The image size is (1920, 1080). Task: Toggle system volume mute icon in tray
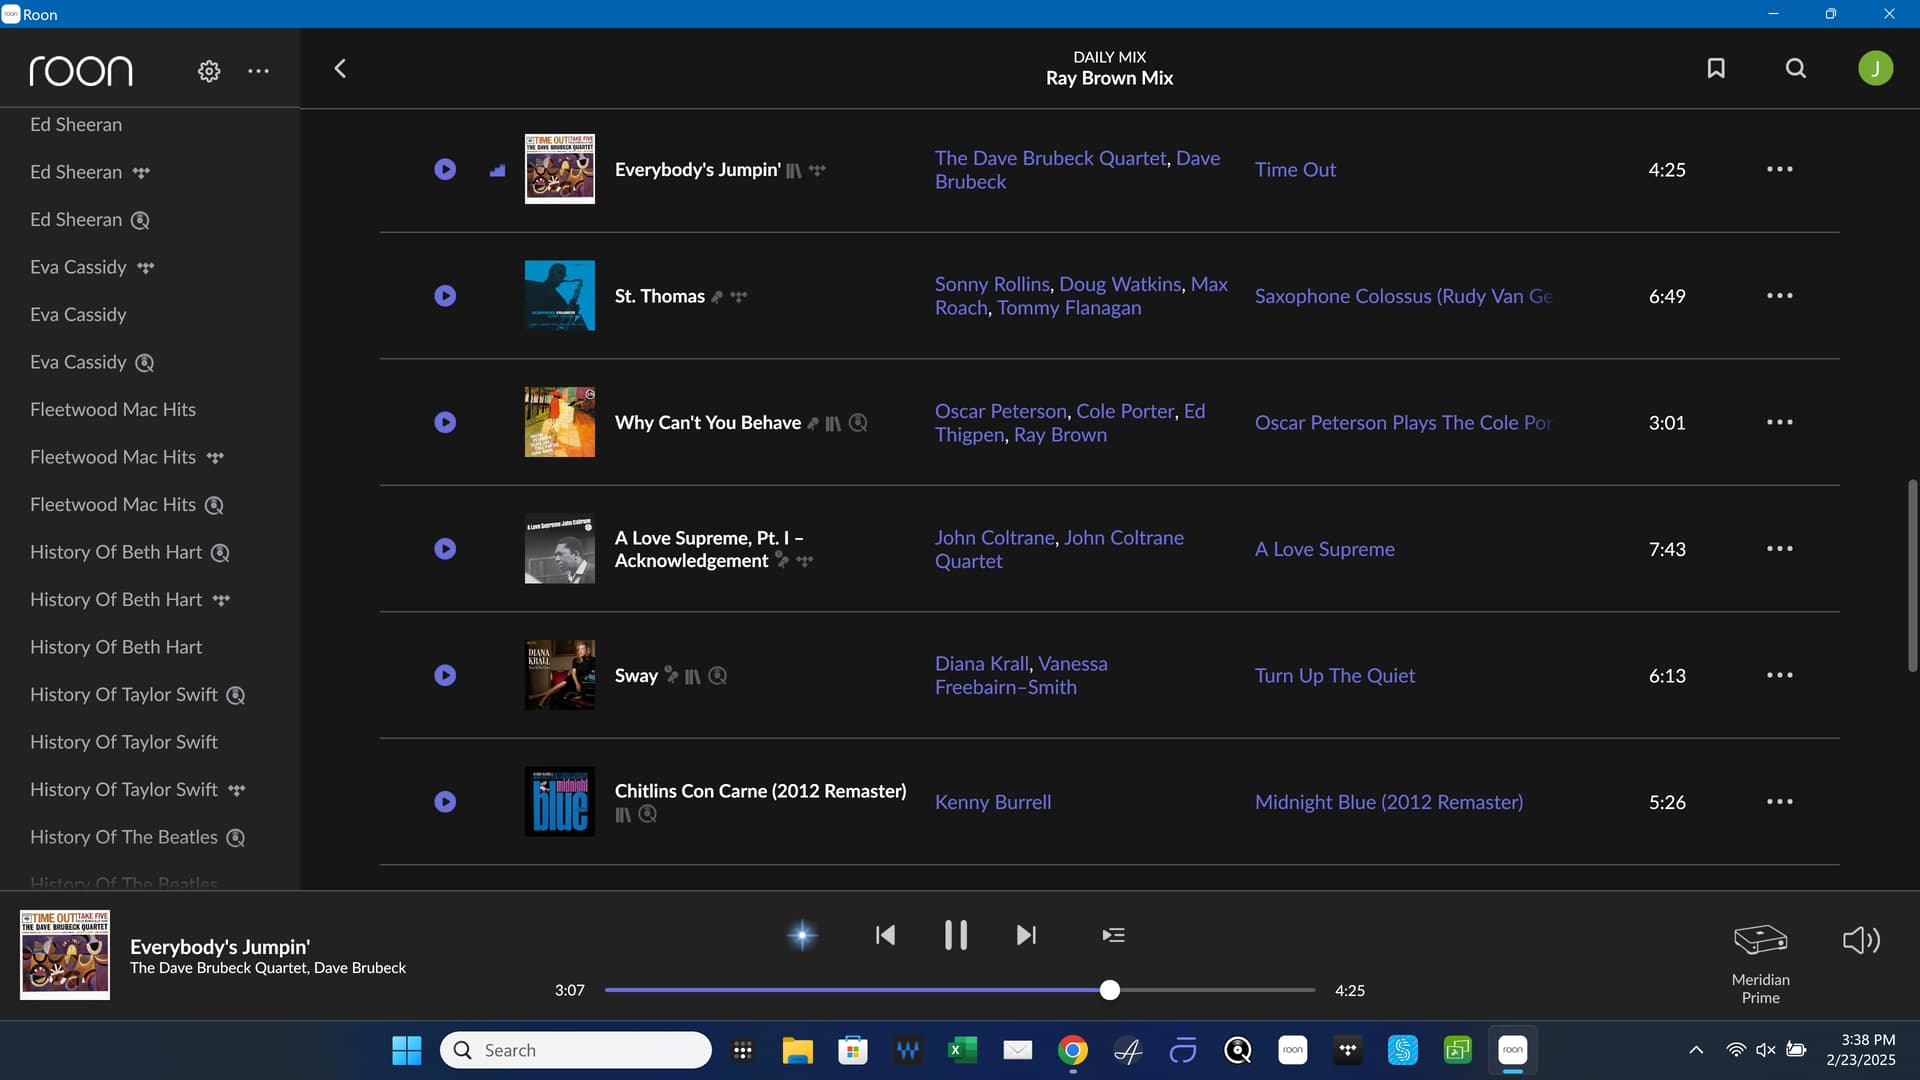click(1766, 1050)
